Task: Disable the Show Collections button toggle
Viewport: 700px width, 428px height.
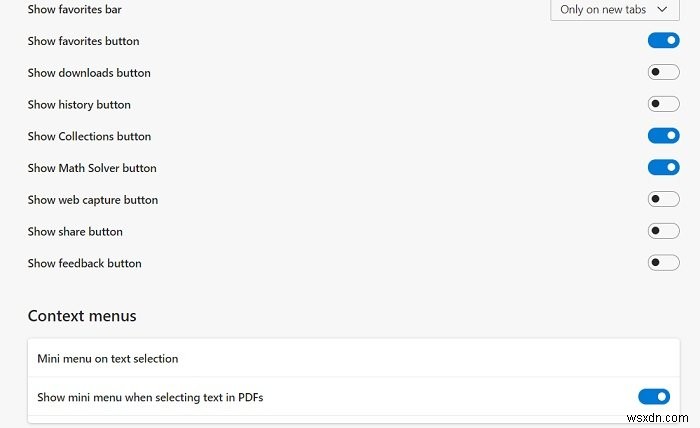Action: point(663,136)
